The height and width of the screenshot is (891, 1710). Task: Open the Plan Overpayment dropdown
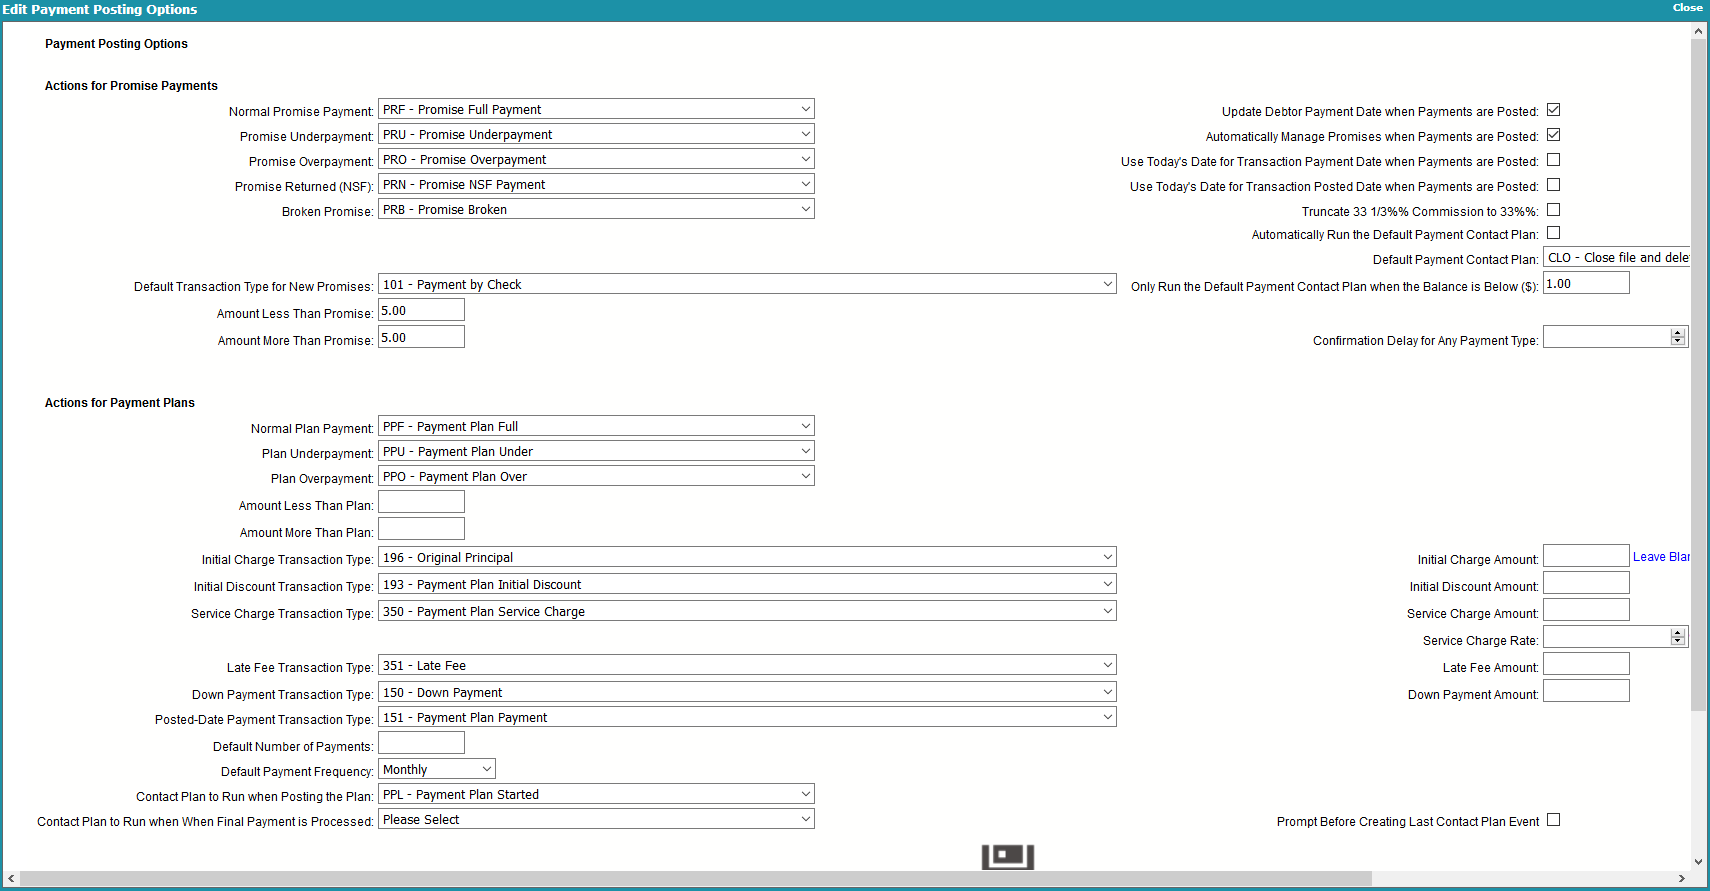[x=596, y=476]
